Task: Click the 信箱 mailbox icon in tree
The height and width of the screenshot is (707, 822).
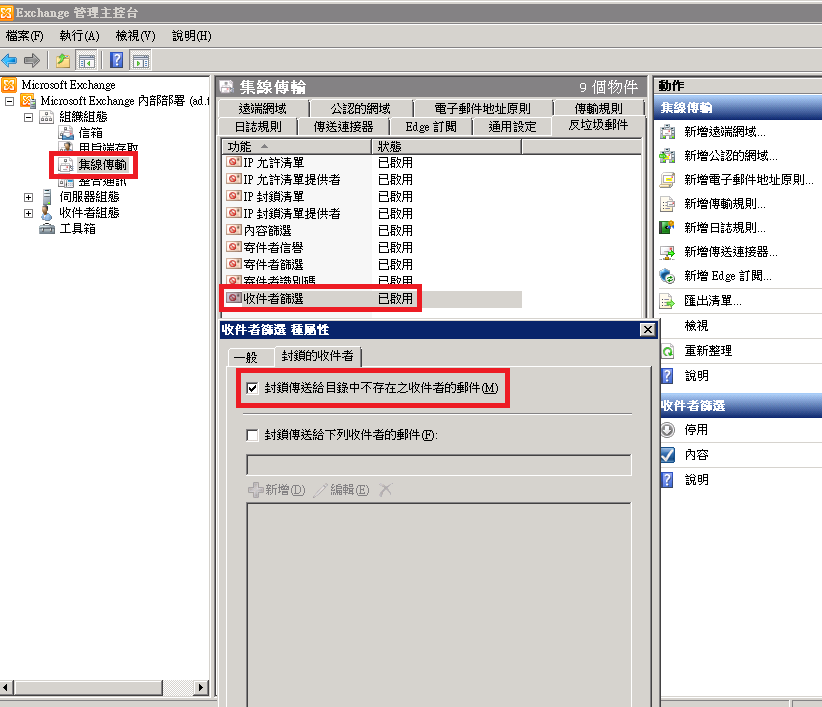Action: coord(66,133)
